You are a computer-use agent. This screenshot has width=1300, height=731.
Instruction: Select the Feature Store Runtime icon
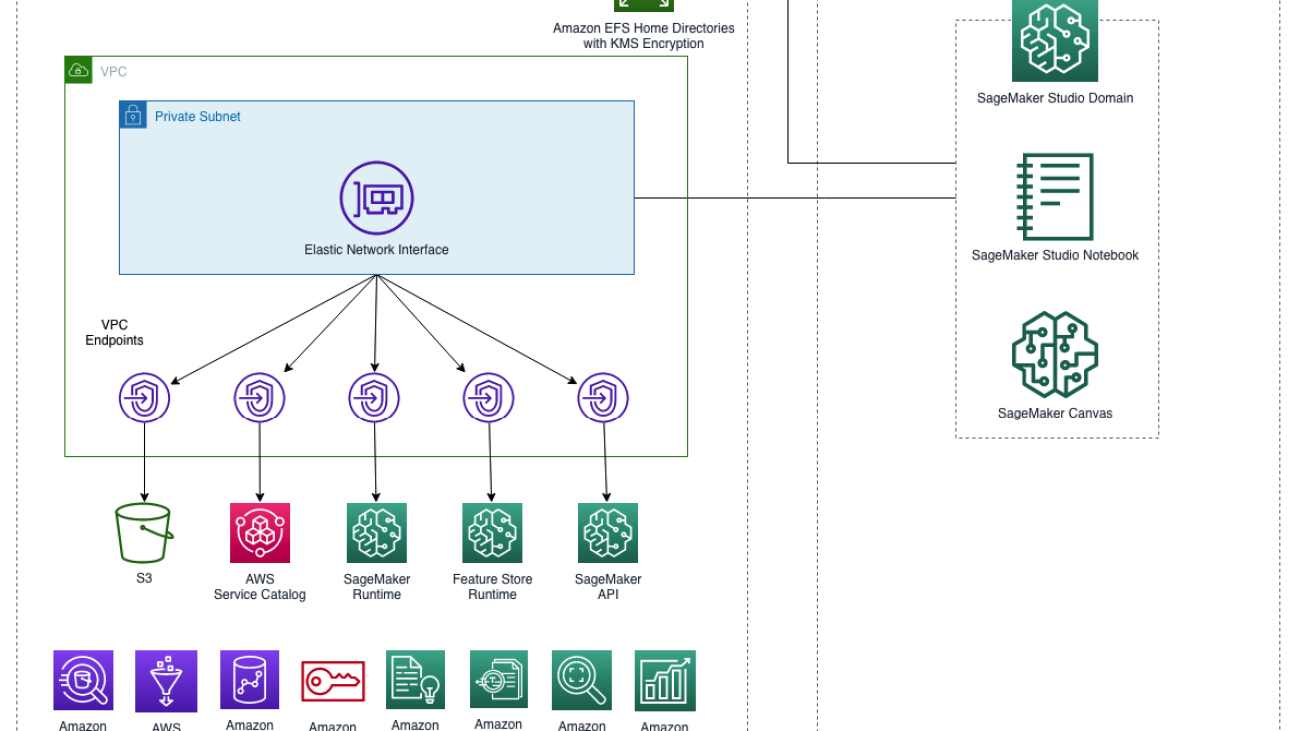492,533
